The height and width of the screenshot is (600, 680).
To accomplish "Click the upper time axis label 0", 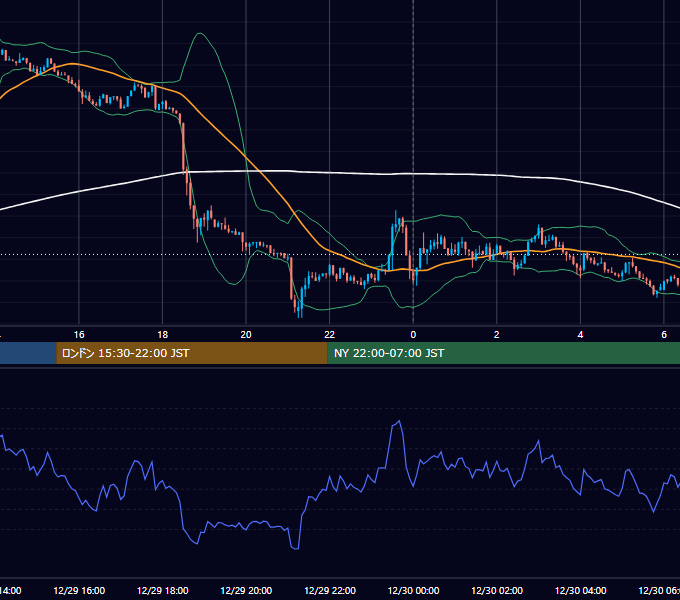I will tap(413, 335).
